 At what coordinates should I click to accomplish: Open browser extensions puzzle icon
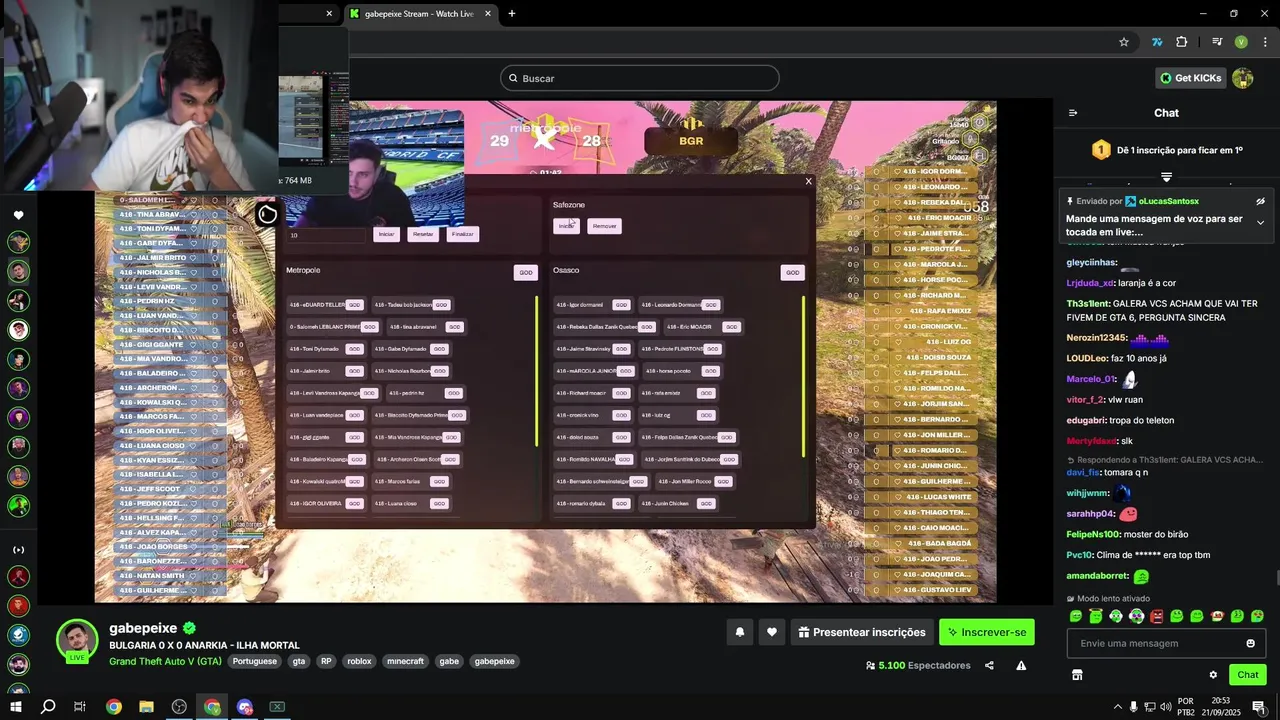pyautogui.click(x=1182, y=42)
